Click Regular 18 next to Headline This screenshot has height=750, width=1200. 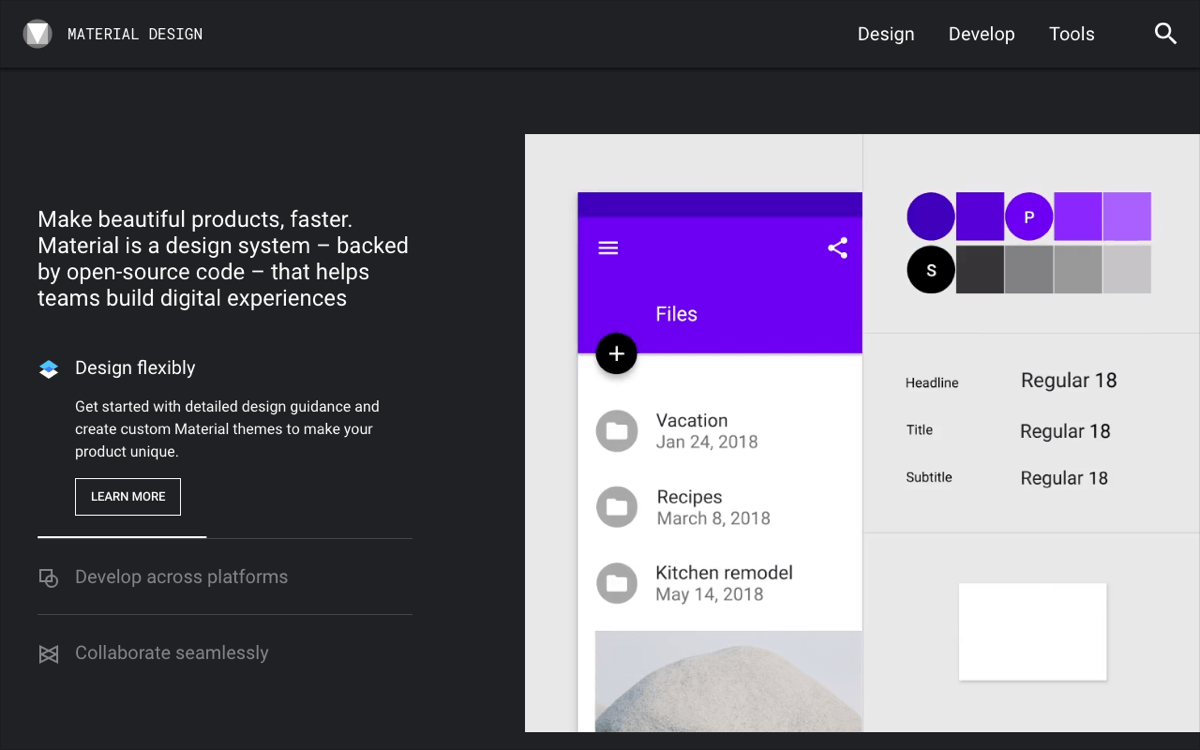(x=1069, y=380)
